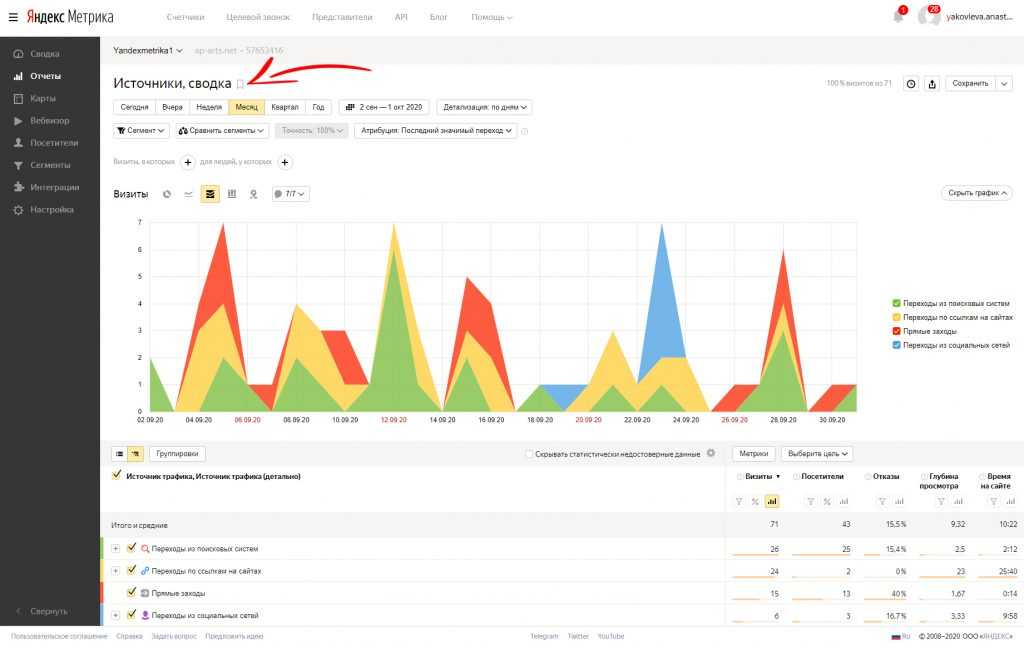Click the attribution info icon
The height and width of the screenshot is (647, 1024).
tap(524, 131)
